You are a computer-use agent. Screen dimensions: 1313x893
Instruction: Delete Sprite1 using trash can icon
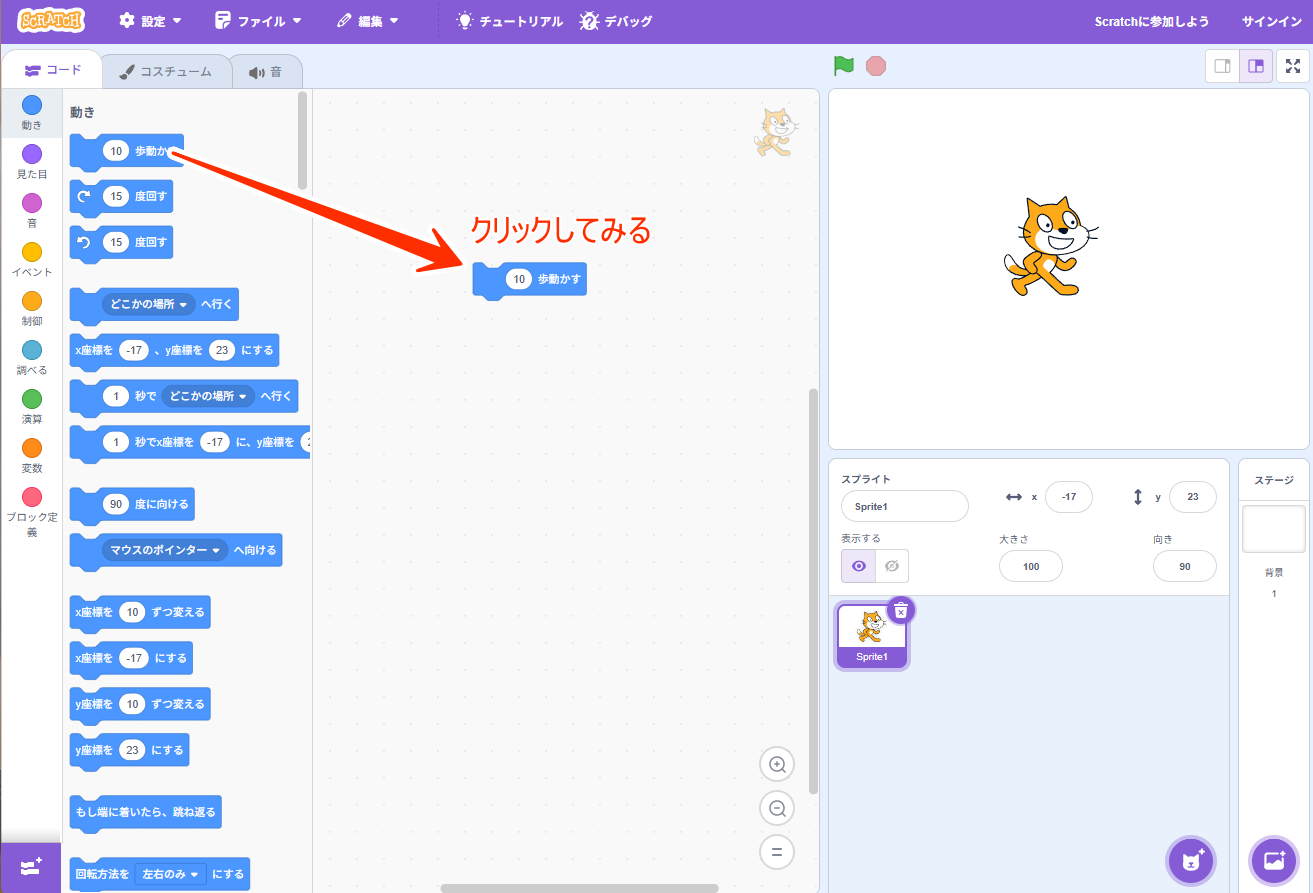[900, 610]
